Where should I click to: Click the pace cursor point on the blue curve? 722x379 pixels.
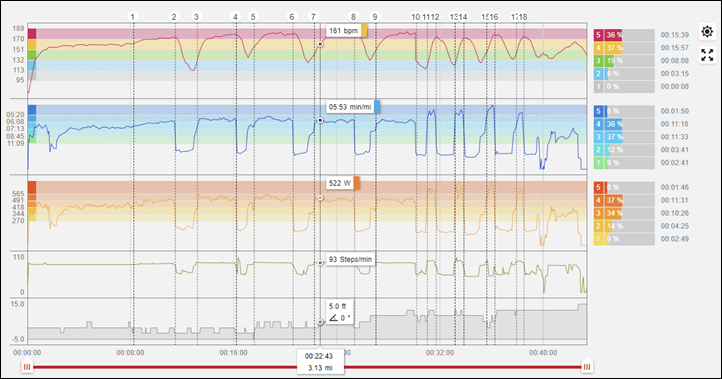point(320,121)
